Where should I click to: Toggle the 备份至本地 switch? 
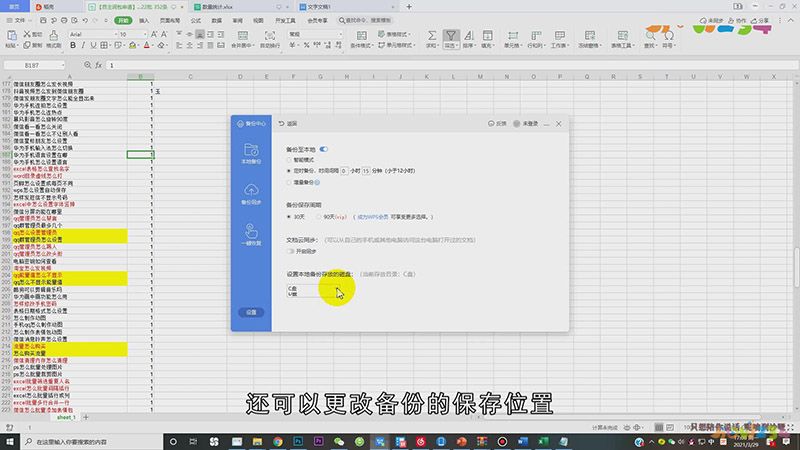324,149
